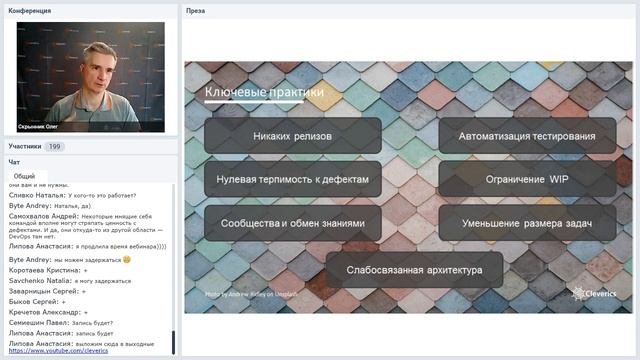
Task: Open the youtube.com/cleverics link in chat
Action: 58,351
